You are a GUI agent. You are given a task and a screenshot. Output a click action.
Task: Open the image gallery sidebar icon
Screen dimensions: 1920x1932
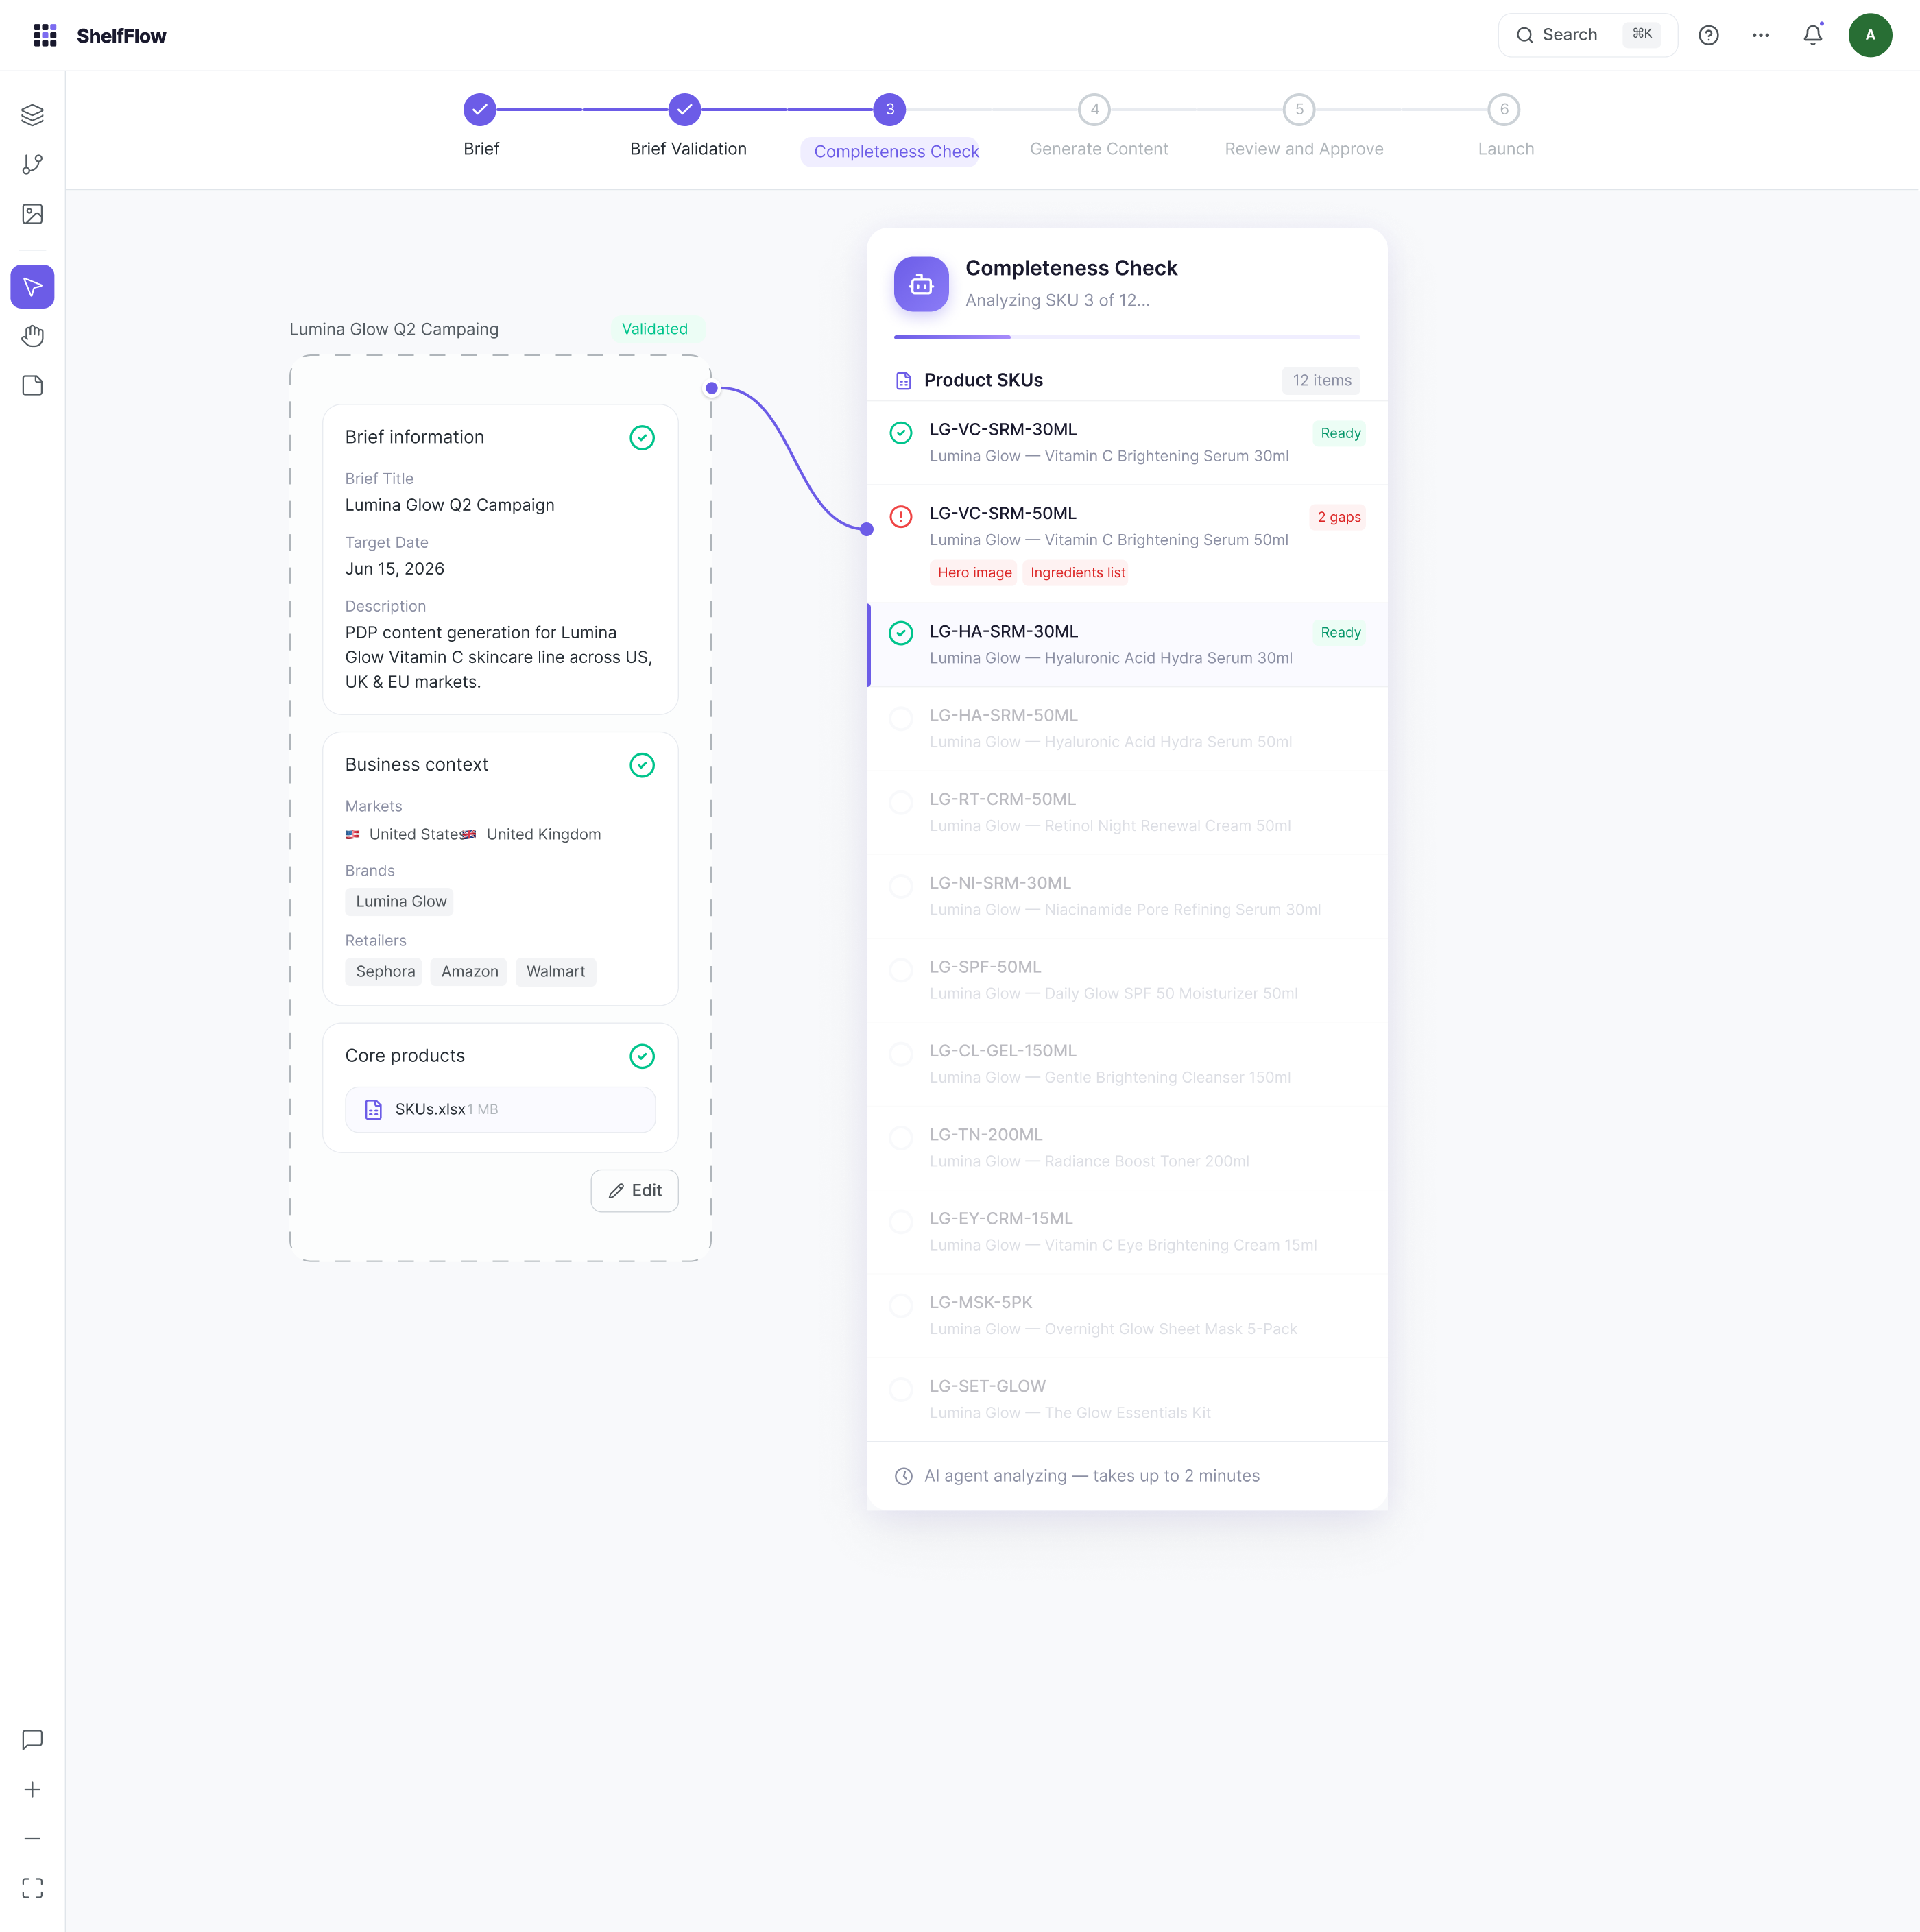tap(32, 214)
